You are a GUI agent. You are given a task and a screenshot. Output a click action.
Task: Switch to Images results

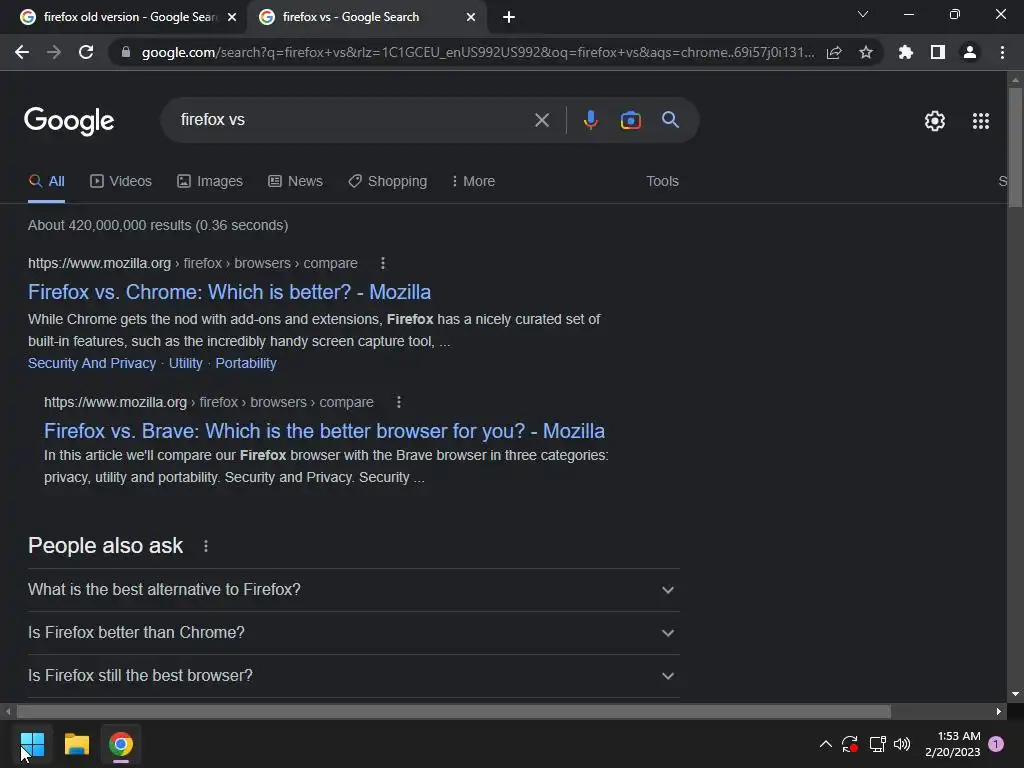tap(210, 181)
